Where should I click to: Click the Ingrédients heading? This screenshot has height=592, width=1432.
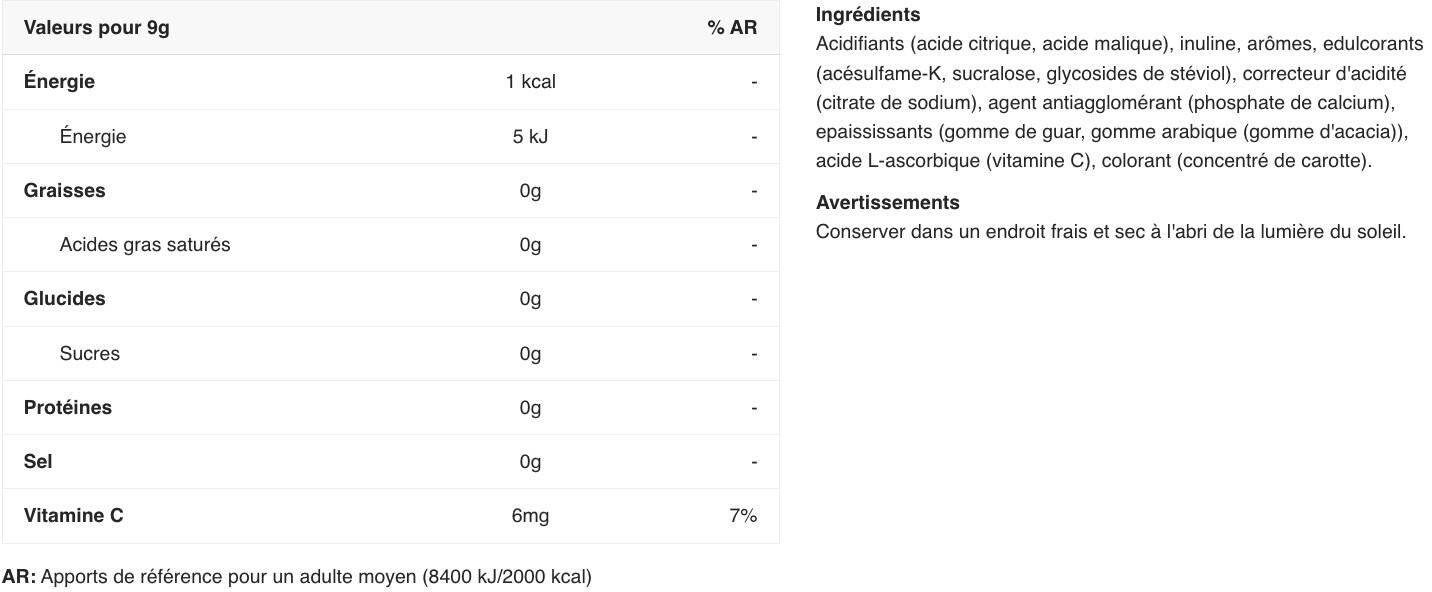click(868, 15)
